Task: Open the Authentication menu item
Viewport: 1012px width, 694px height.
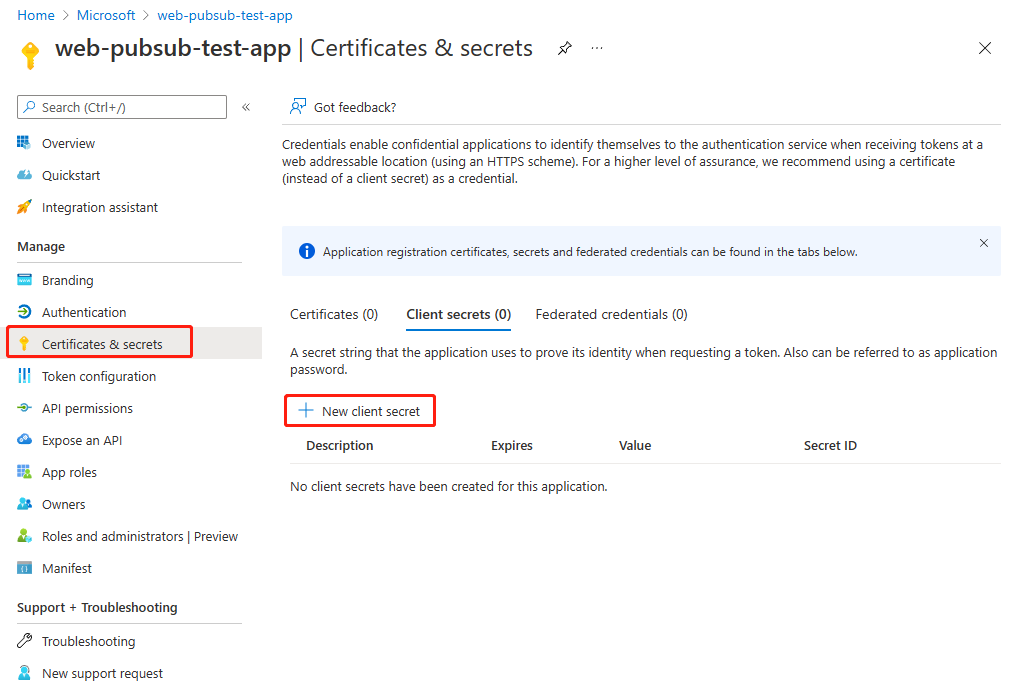Action: click(84, 312)
